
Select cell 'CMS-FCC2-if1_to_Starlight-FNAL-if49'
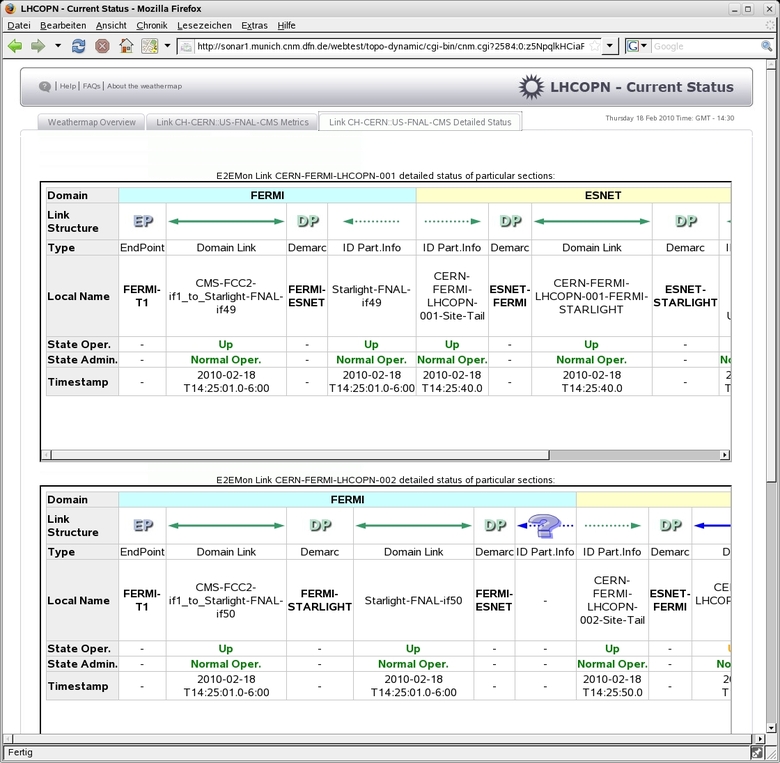pos(226,296)
